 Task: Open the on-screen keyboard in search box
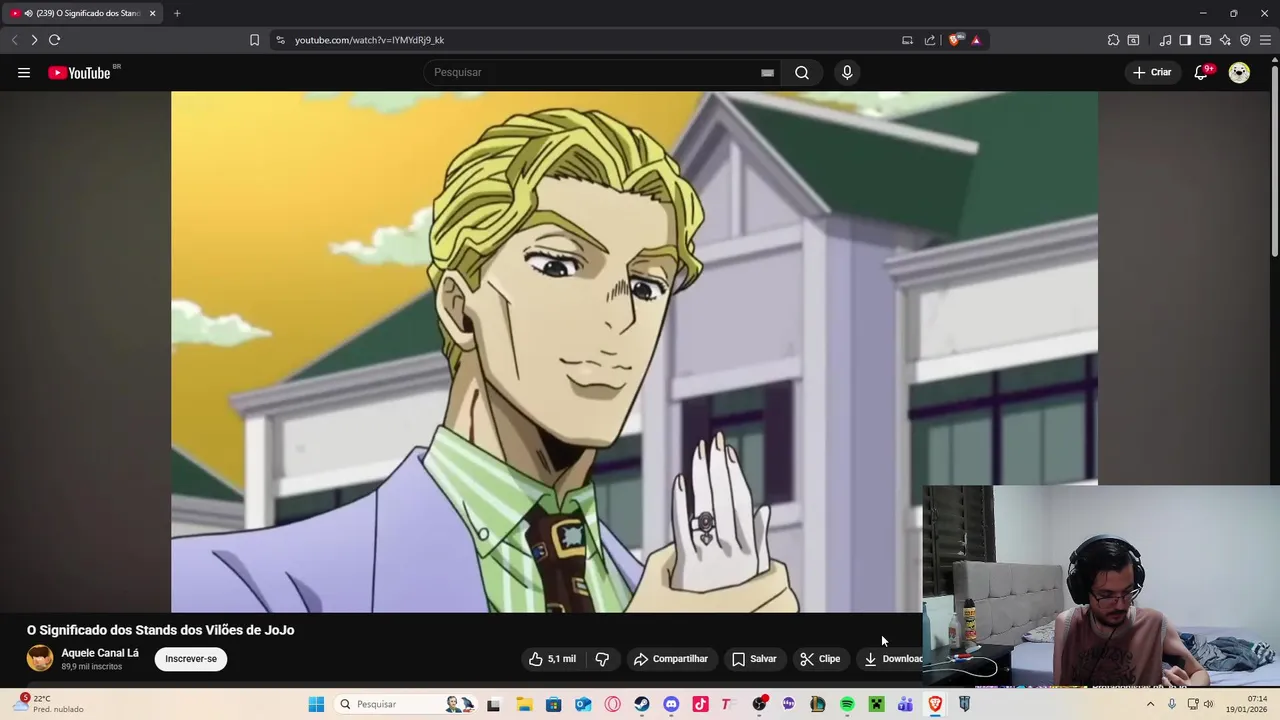click(767, 72)
